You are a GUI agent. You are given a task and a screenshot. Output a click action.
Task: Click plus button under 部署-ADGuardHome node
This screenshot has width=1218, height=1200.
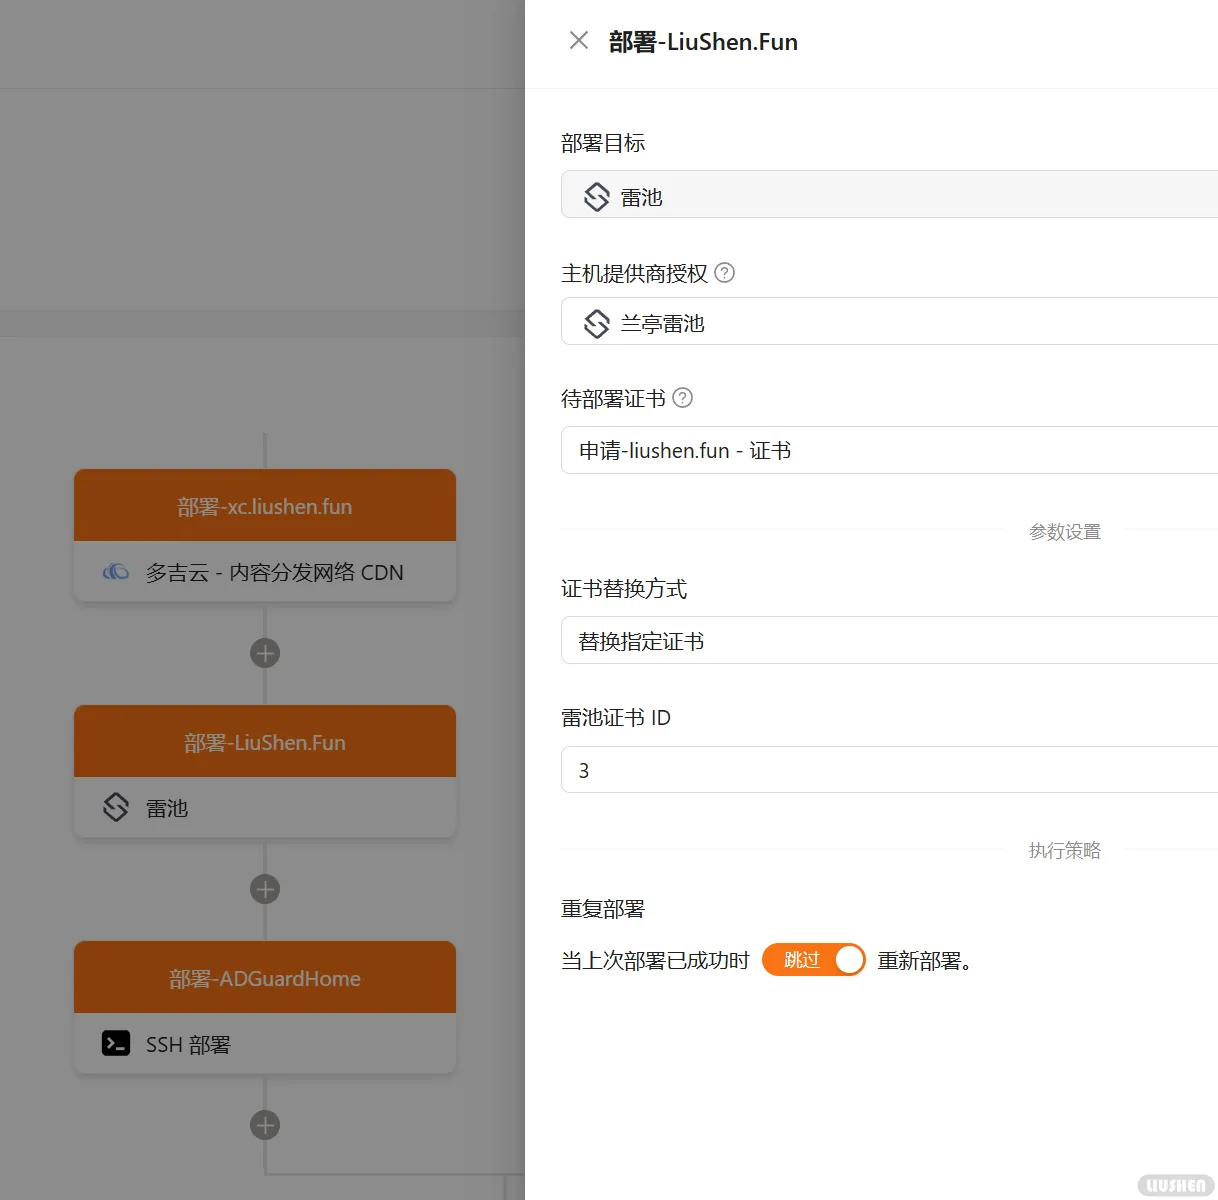pos(265,1126)
